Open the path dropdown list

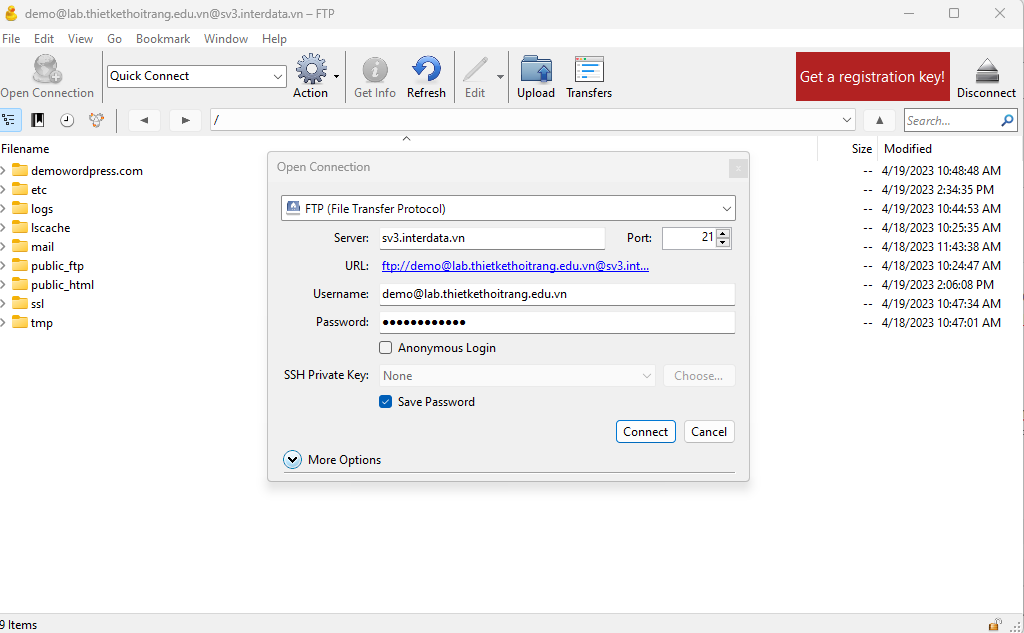847,120
